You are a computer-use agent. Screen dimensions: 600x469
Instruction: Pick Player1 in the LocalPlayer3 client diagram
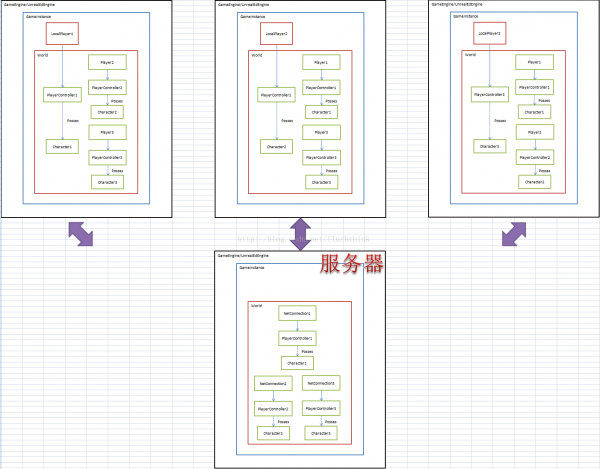tap(534, 62)
